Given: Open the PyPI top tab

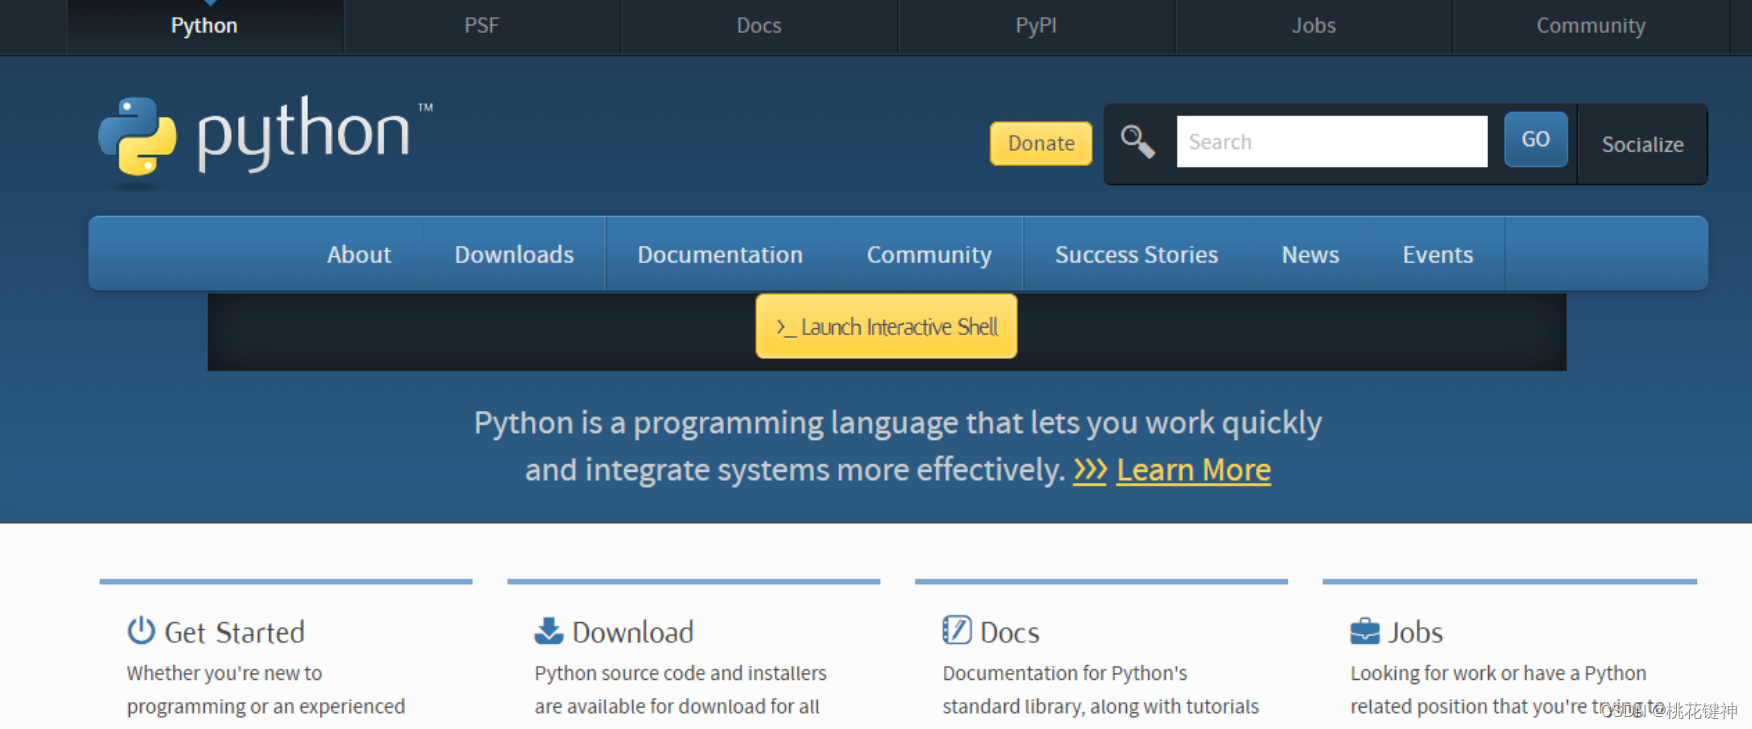Looking at the screenshot, I should tap(1036, 26).
